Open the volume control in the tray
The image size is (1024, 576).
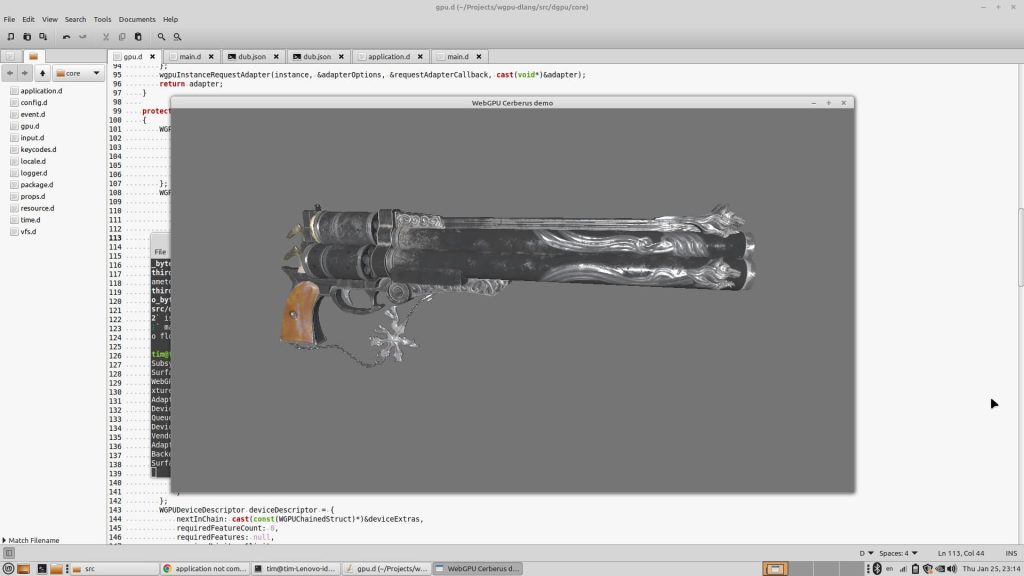[952, 569]
